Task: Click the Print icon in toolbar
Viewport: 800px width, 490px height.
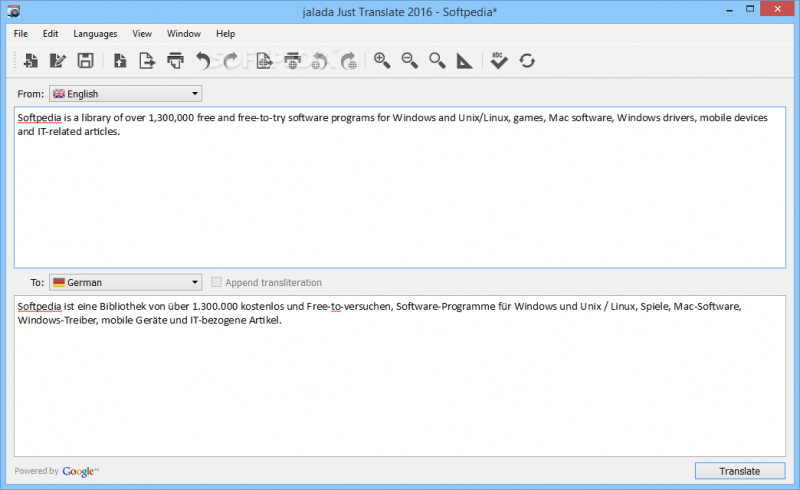Action: (x=176, y=61)
